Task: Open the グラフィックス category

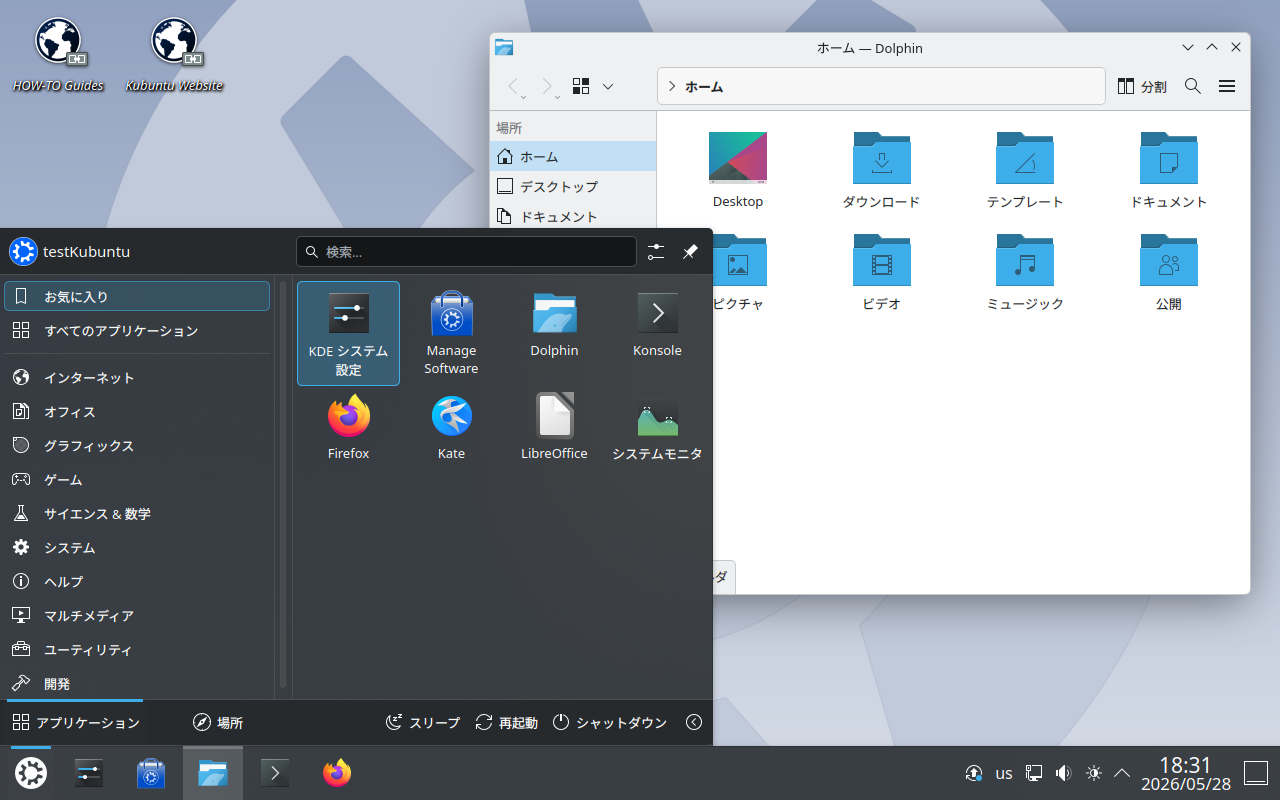Action: pyautogui.click(x=137, y=445)
